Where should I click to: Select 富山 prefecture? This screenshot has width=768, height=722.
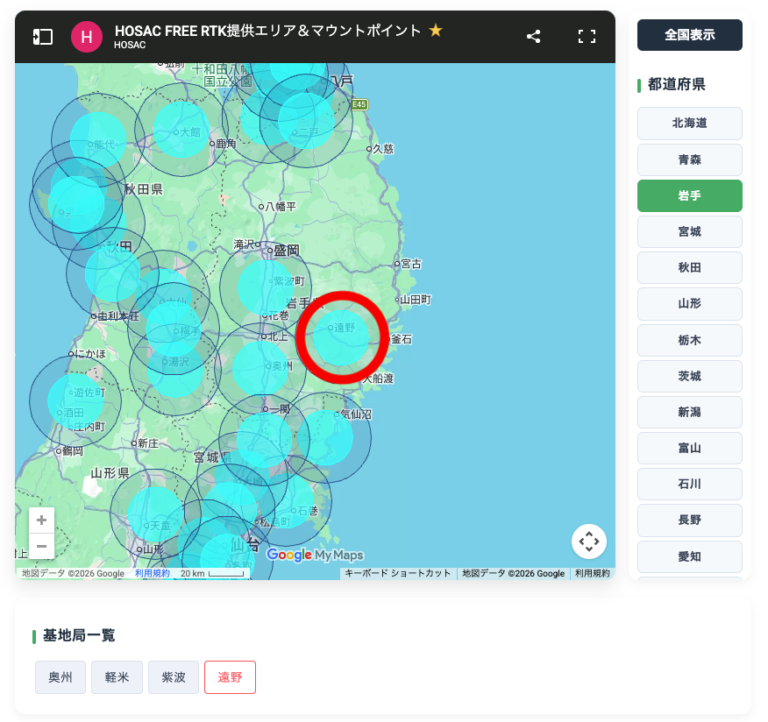tap(690, 448)
